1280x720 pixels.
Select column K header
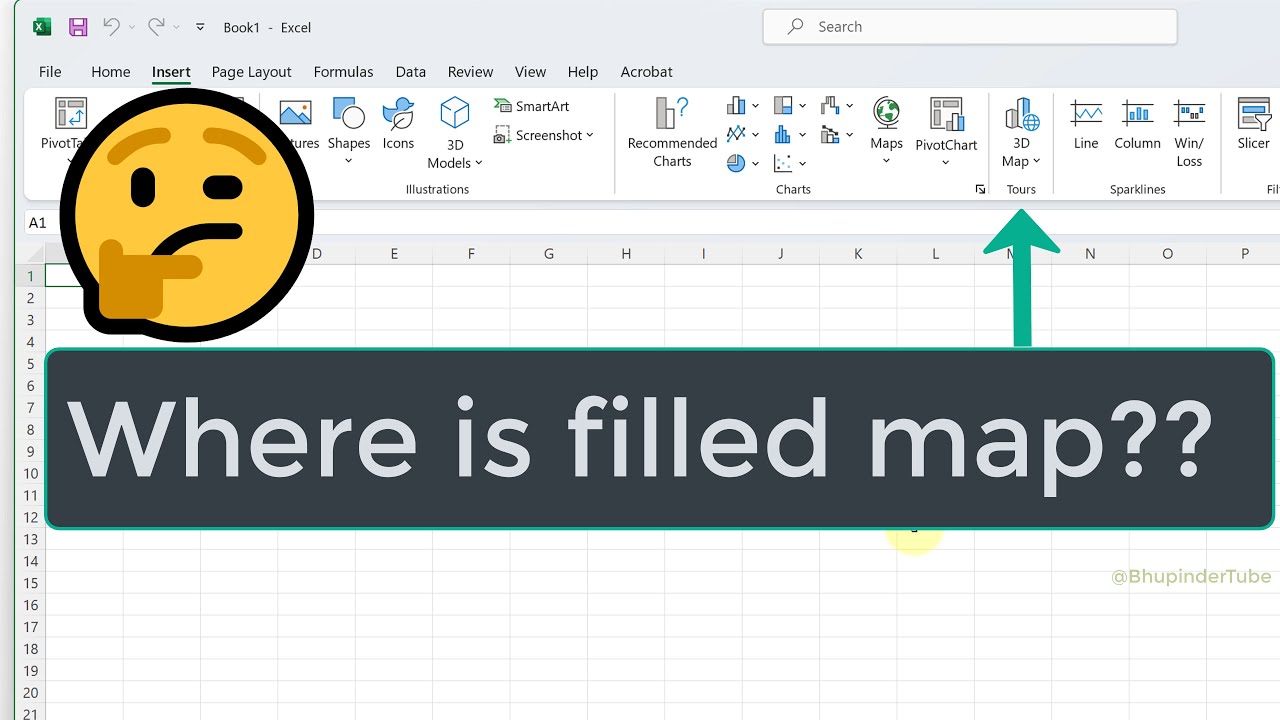[x=858, y=254]
